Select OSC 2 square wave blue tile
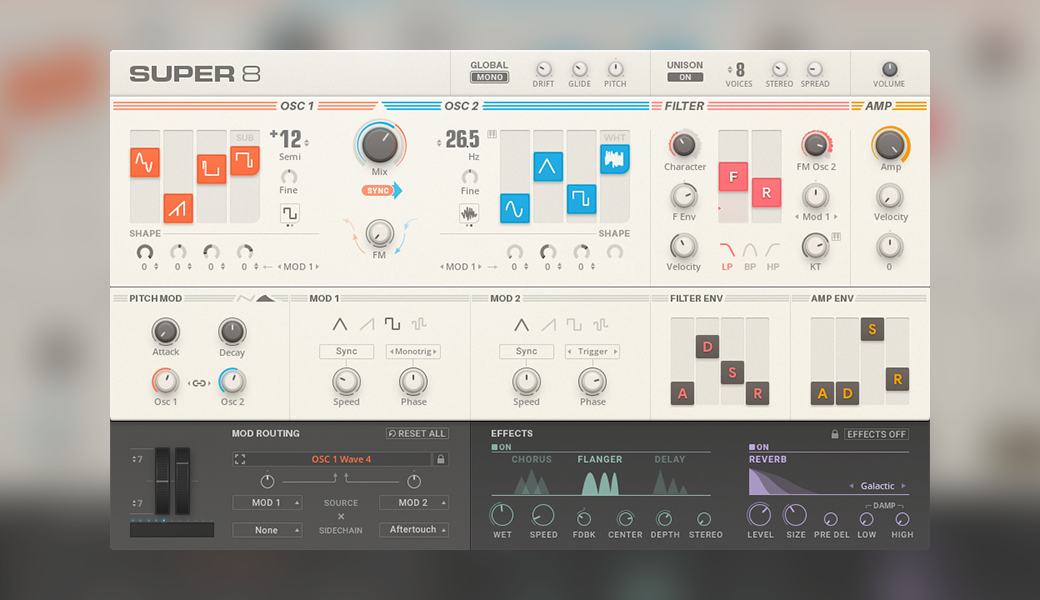The width and height of the screenshot is (1040, 600). (581, 198)
